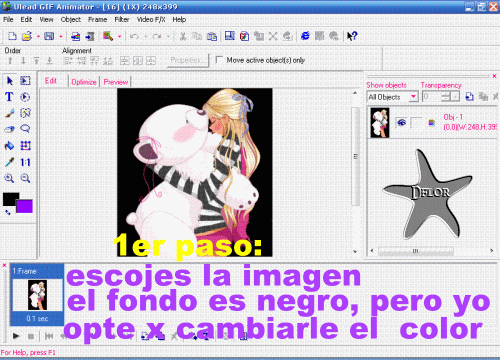Click the Save floppy disk icon

point(49,36)
